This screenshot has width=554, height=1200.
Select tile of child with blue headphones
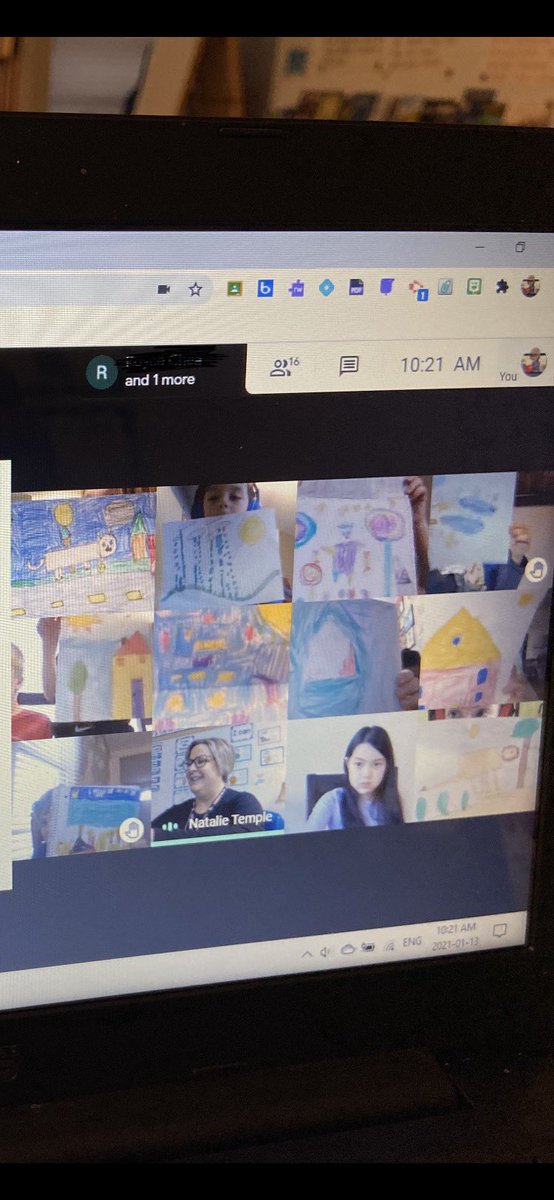(225, 544)
